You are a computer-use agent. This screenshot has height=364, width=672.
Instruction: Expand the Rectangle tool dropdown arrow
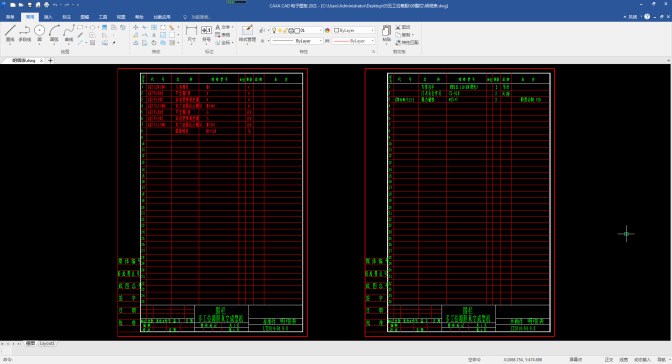86,27
